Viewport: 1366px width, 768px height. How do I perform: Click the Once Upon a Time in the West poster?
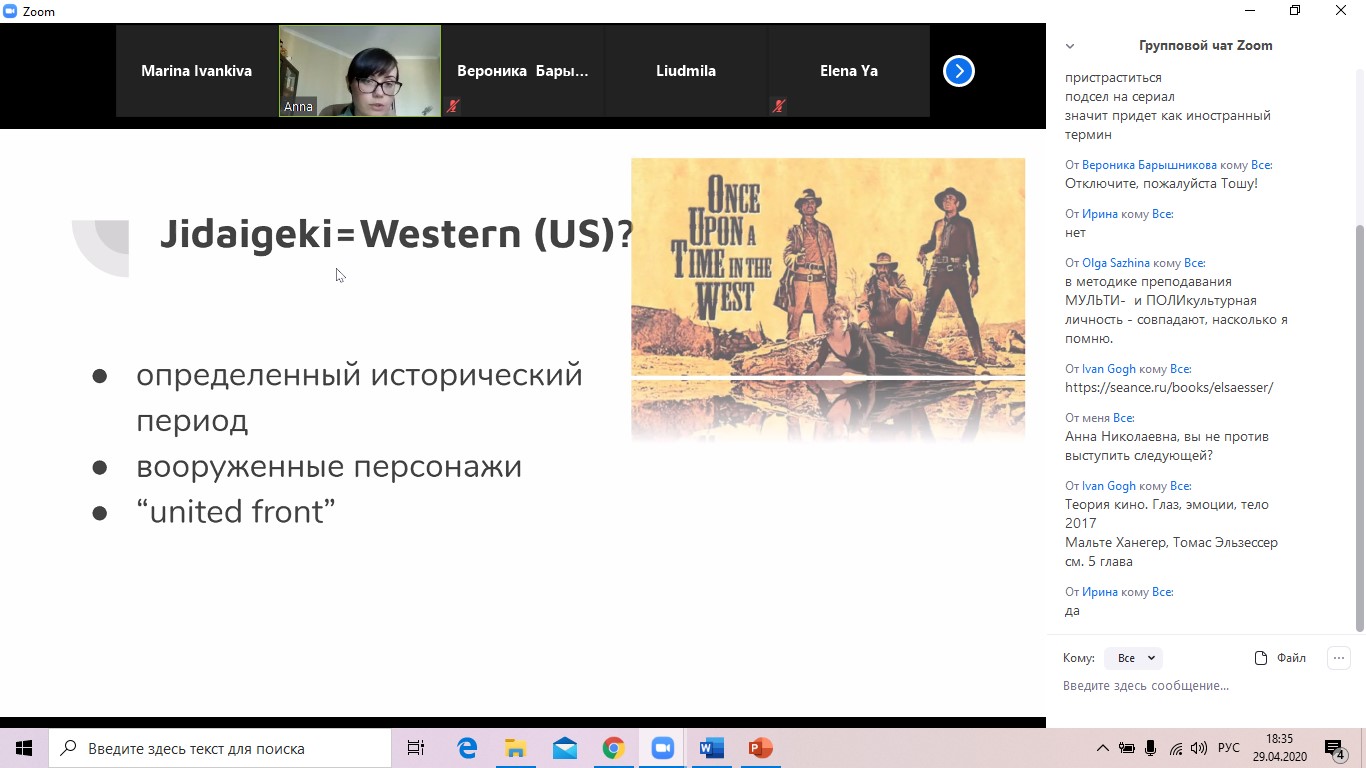[x=828, y=266]
